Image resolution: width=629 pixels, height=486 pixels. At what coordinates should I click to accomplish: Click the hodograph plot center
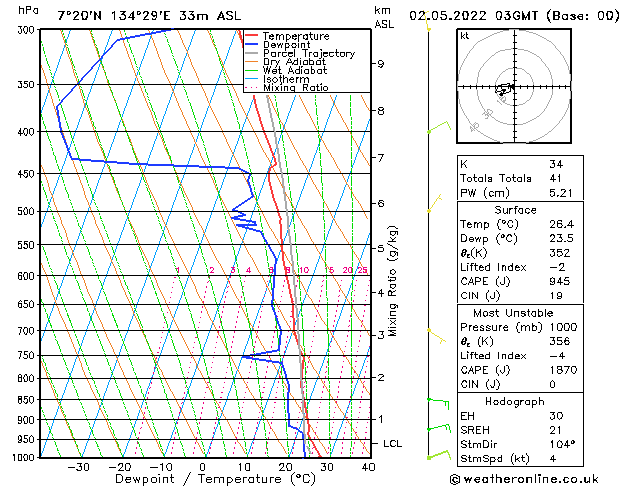pyautogui.click(x=514, y=87)
